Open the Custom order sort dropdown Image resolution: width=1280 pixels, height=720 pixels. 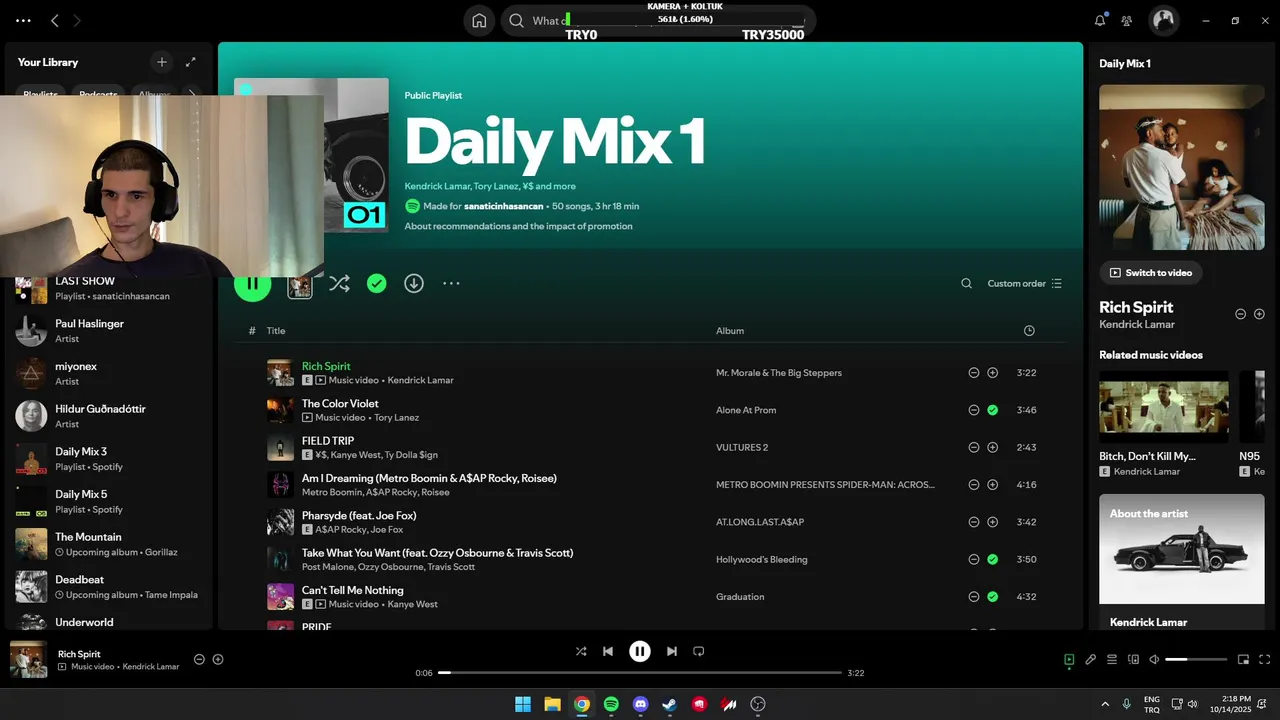(x=1024, y=284)
